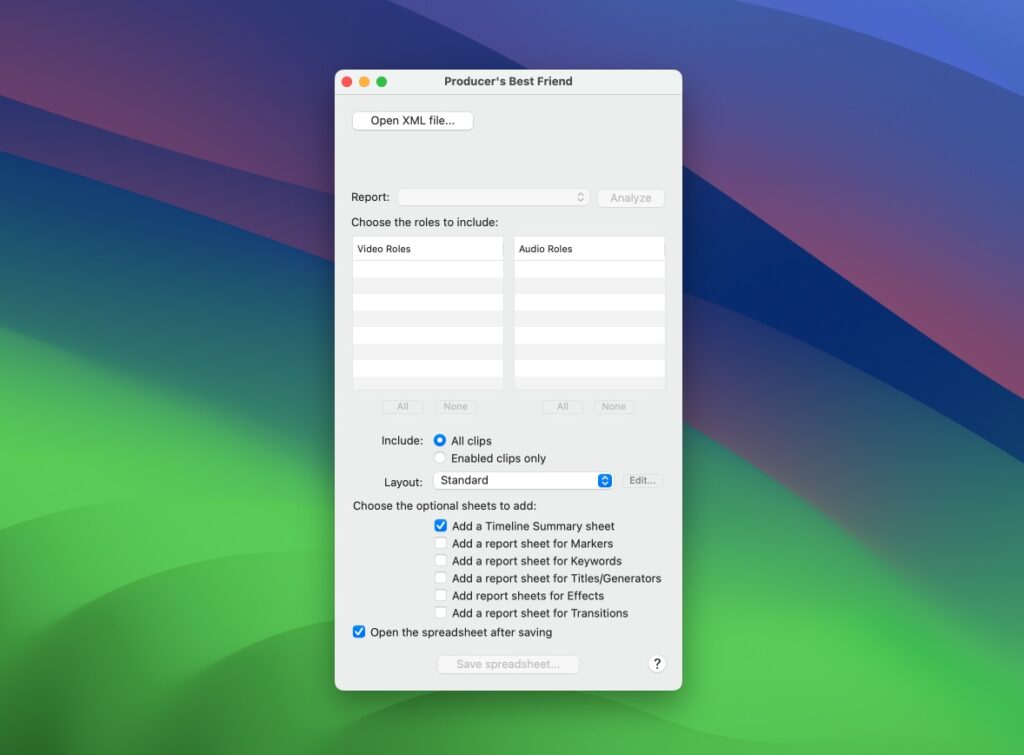Check Add report sheets for Effects
This screenshot has height=755, width=1024.
(440, 595)
